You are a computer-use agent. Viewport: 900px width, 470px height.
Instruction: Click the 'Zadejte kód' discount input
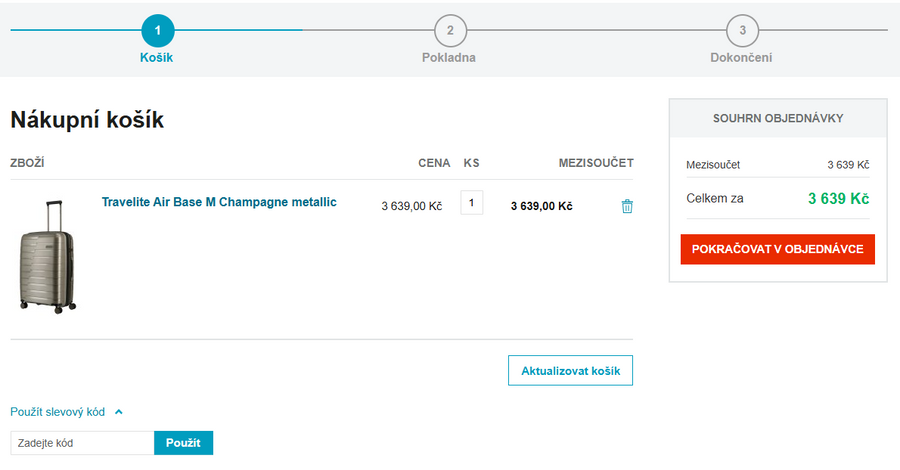[x=82, y=442]
